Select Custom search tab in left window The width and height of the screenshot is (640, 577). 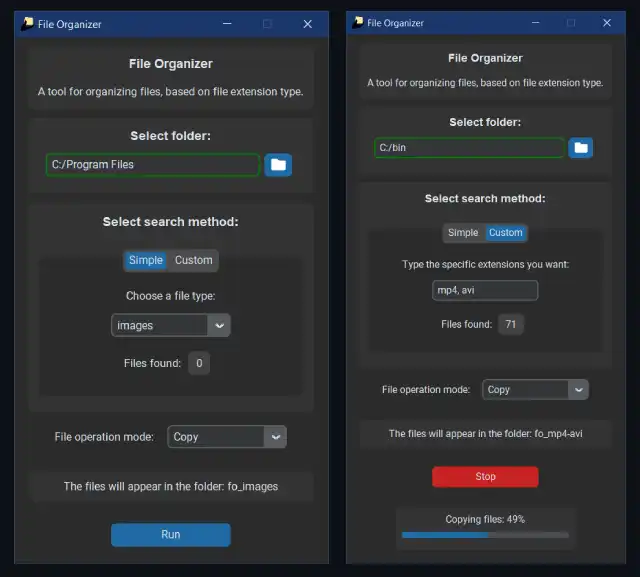(193, 260)
